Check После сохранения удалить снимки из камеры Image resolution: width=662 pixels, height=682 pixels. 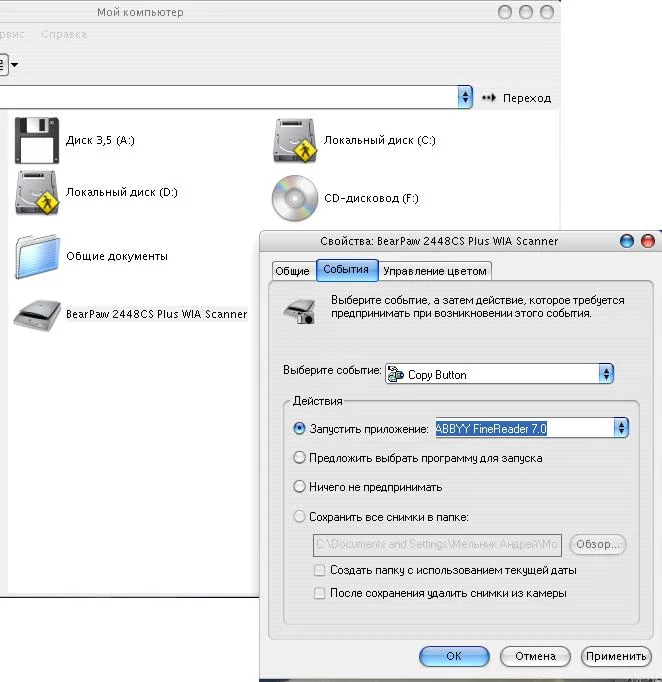point(319,593)
